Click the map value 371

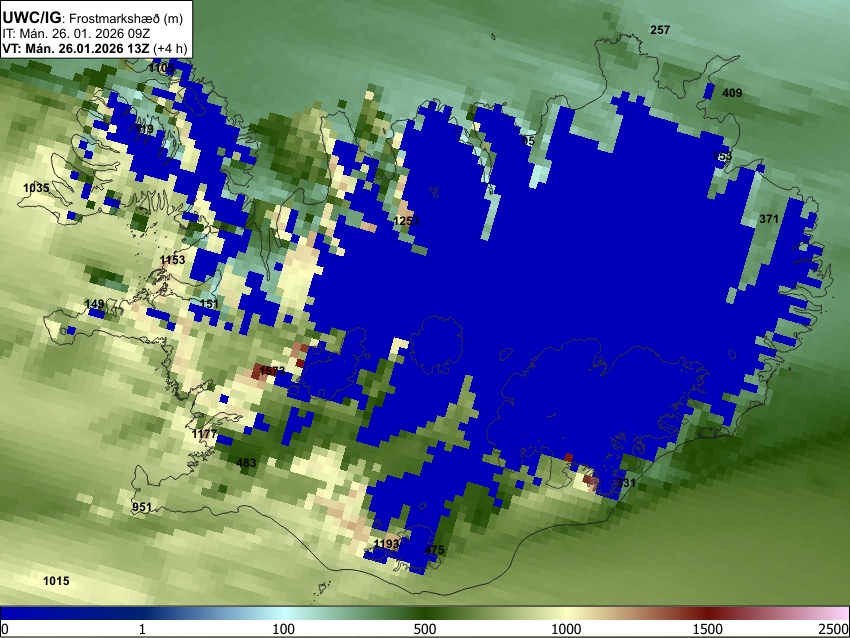769,219
